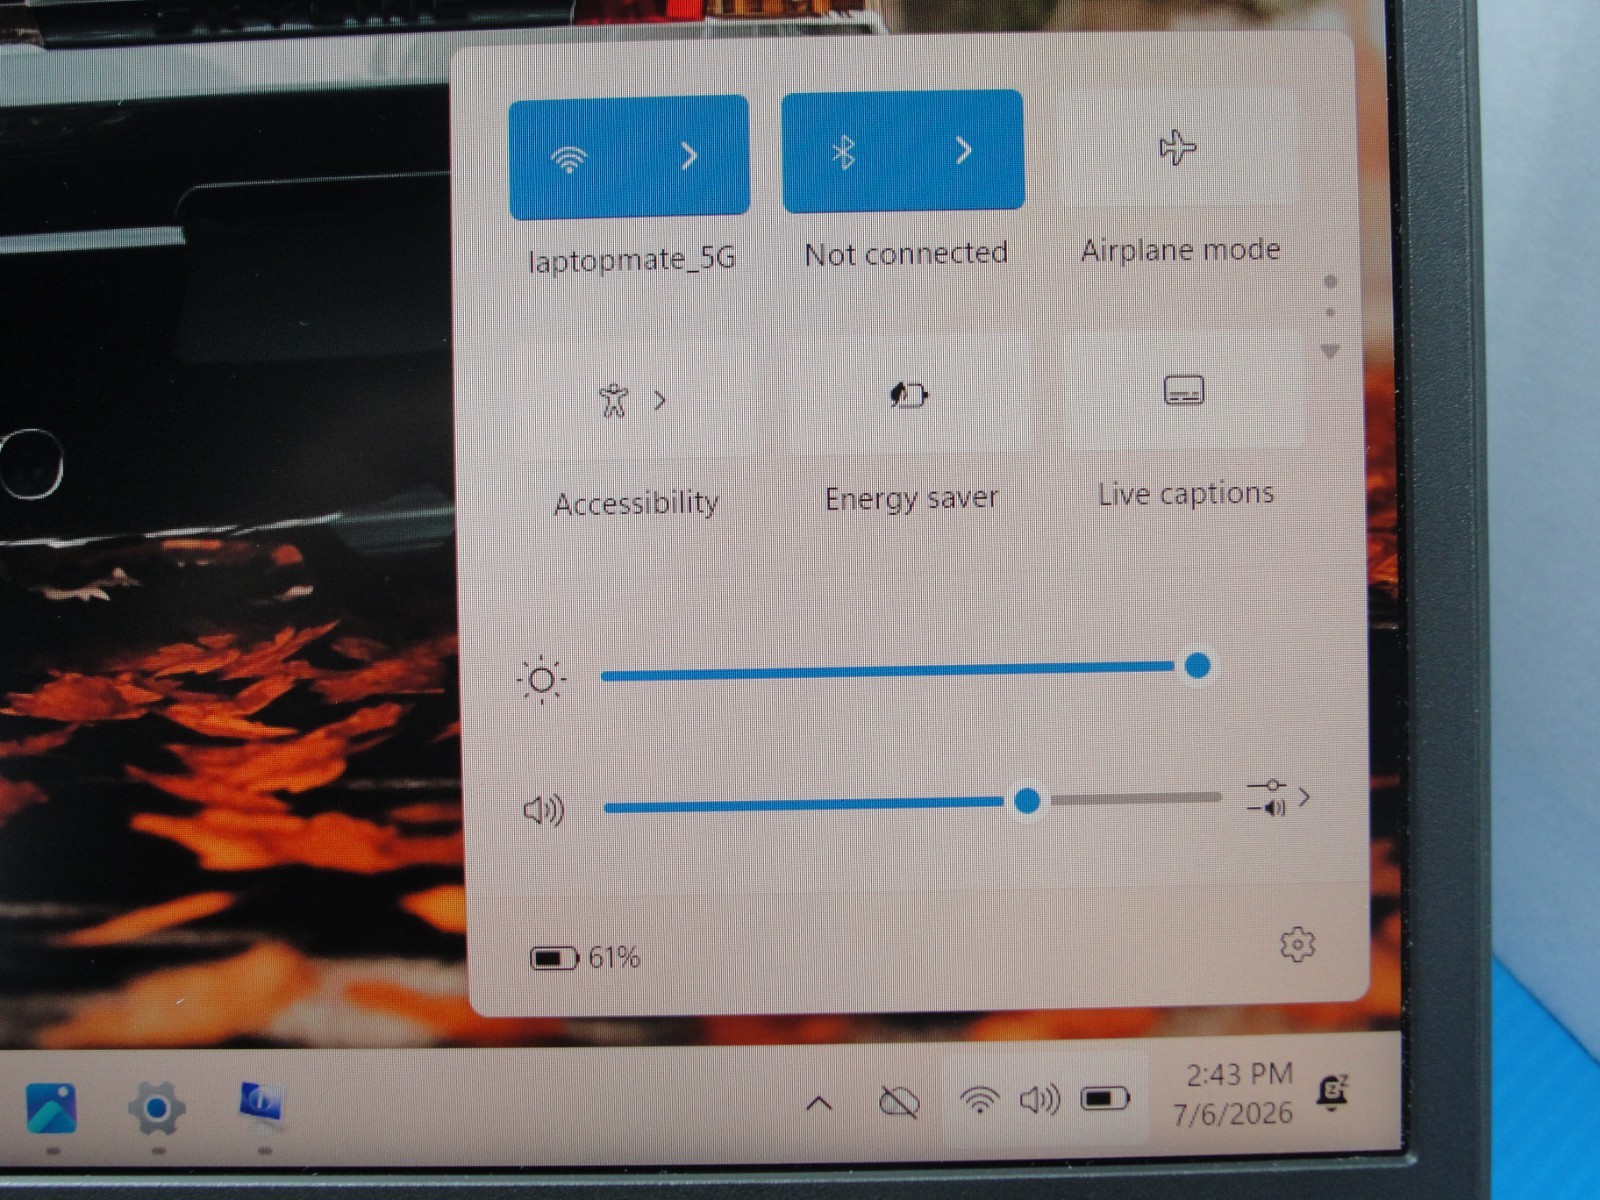The height and width of the screenshot is (1200, 1600).
Task: Open the sound output selector
Action: tap(1279, 798)
